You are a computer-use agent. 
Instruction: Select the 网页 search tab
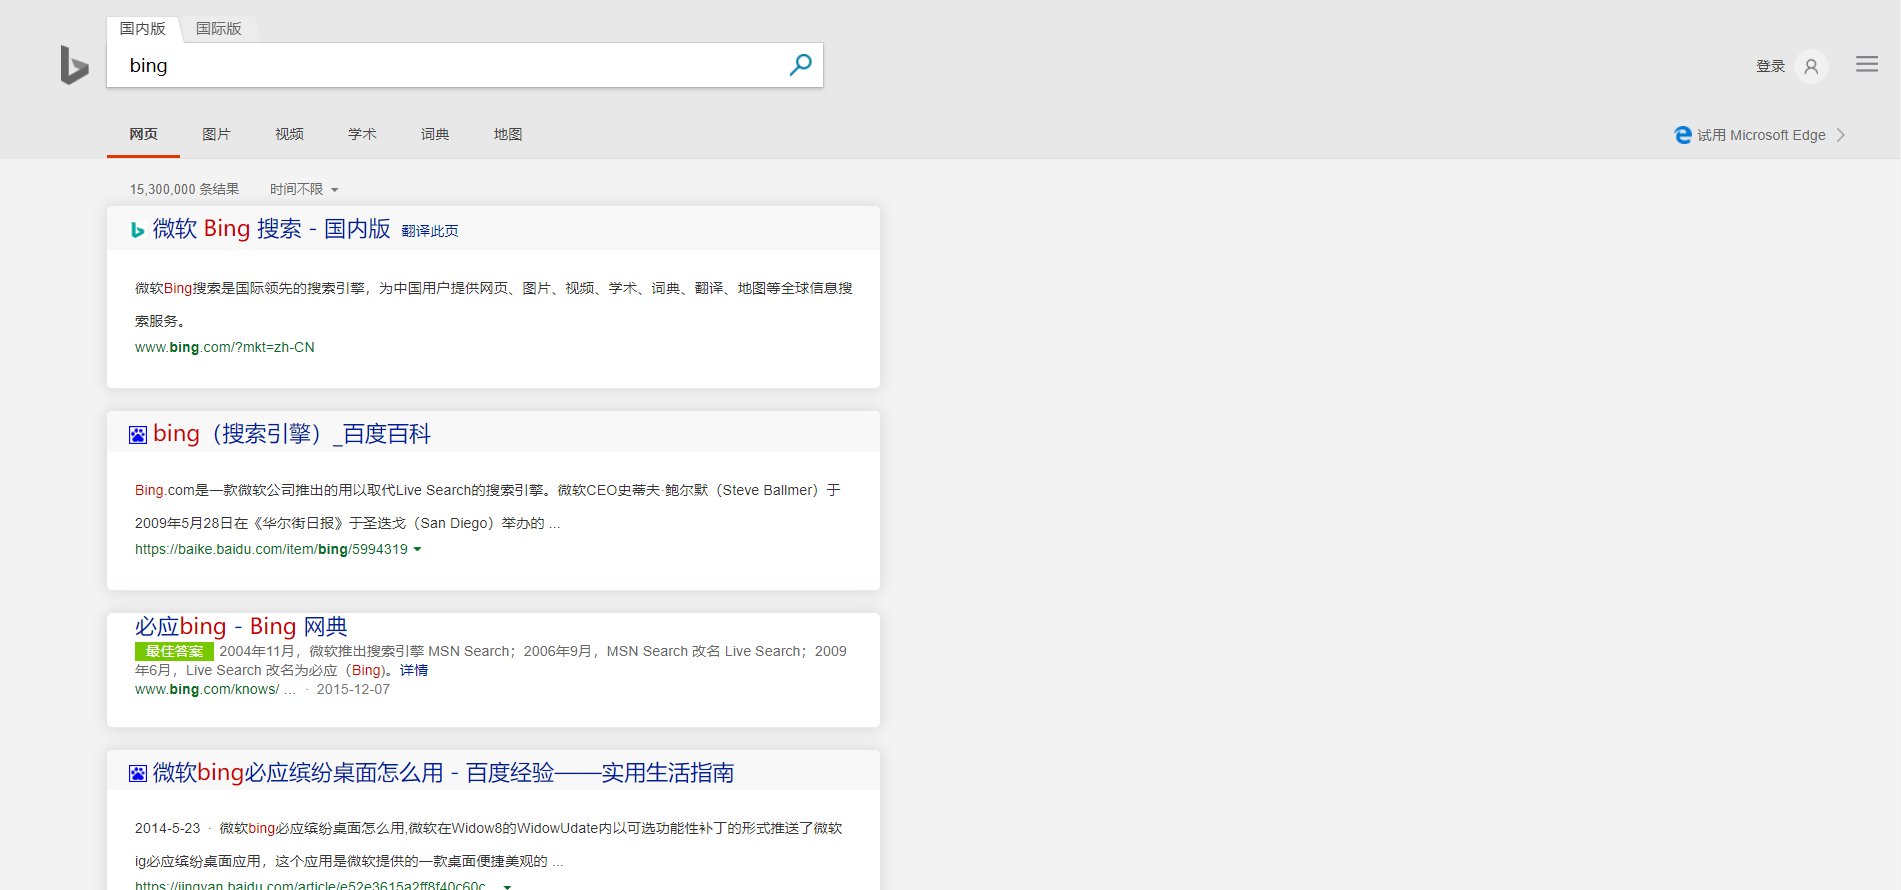143,134
